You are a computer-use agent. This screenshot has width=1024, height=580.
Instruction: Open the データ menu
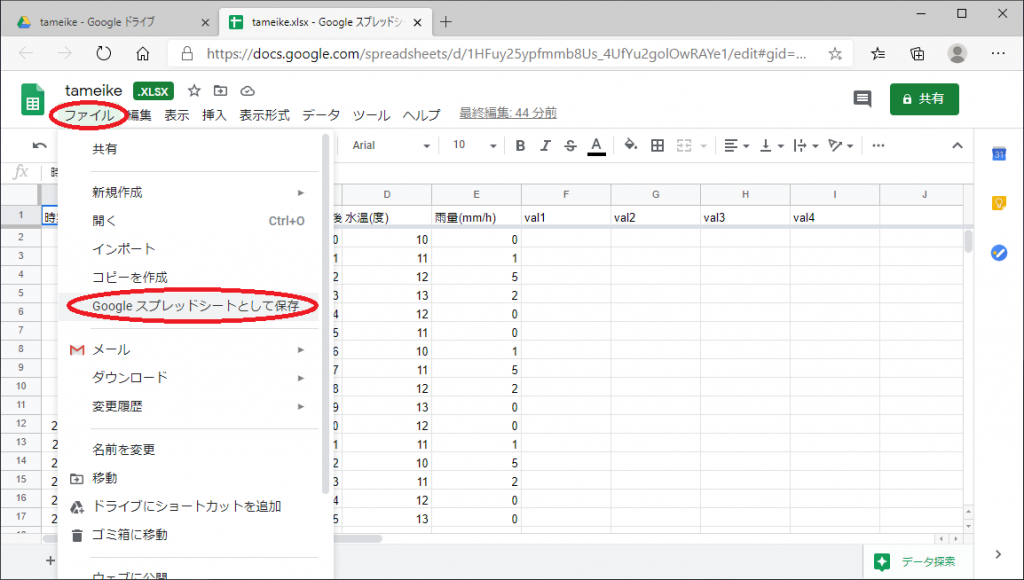[x=321, y=115]
